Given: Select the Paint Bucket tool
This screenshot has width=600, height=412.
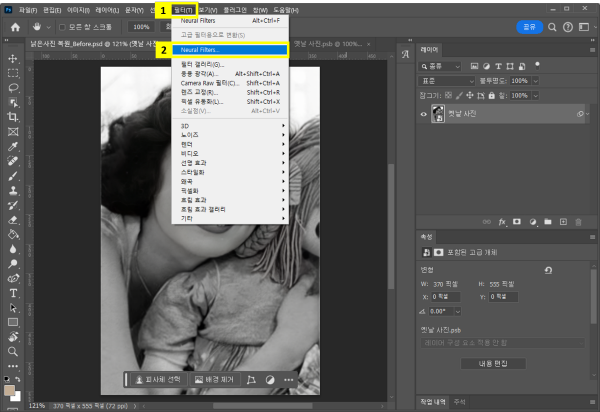Looking at the screenshot, I should 13,234.
